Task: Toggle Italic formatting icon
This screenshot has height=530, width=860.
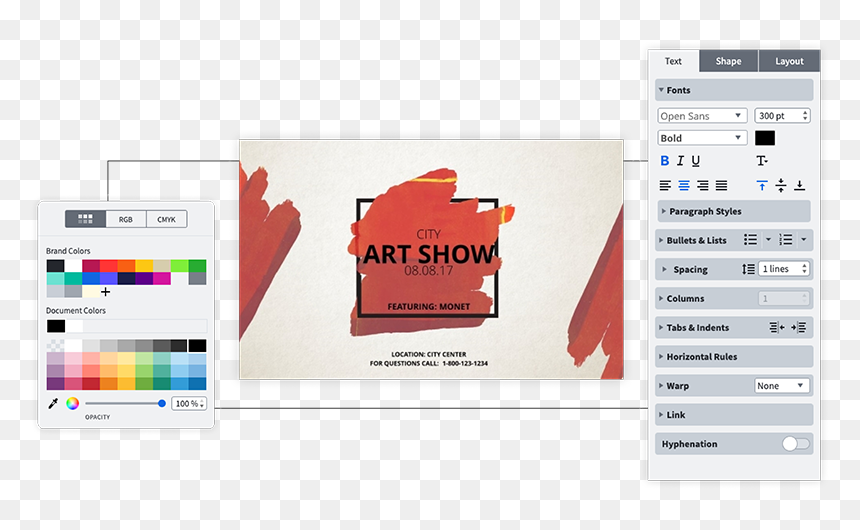Action: [x=680, y=161]
